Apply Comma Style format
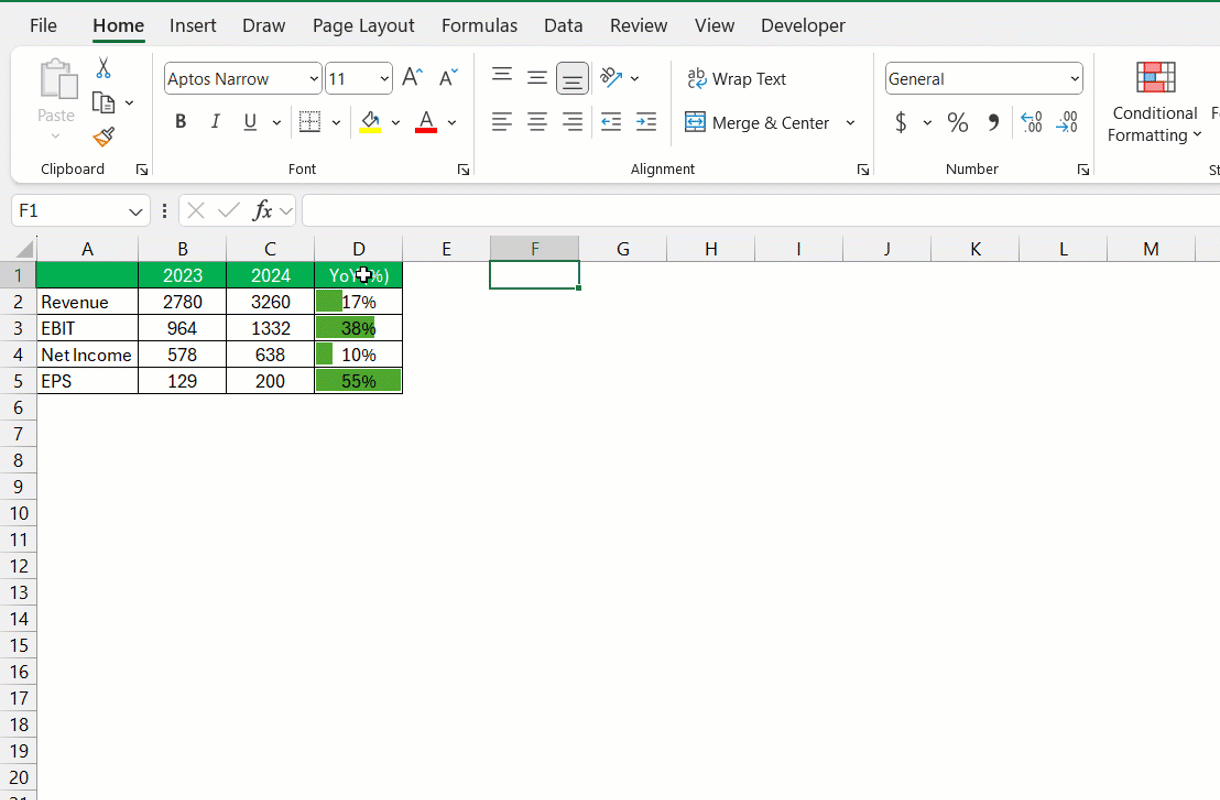This screenshot has width=1220, height=800. pyautogui.click(x=993, y=122)
